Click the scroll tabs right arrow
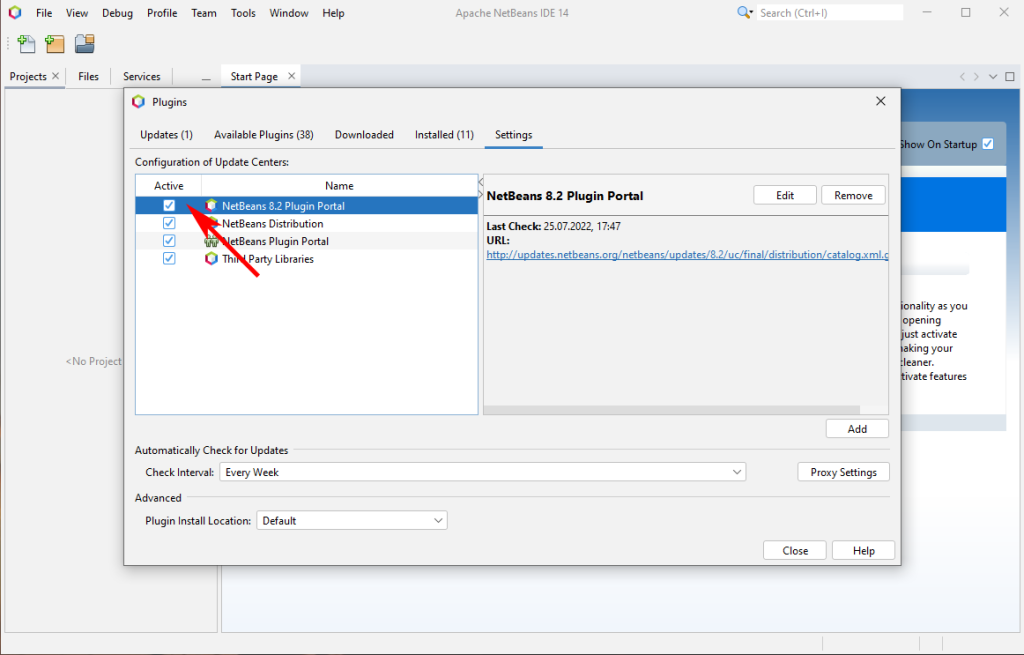The height and width of the screenshot is (655, 1024). click(x=976, y=76)
